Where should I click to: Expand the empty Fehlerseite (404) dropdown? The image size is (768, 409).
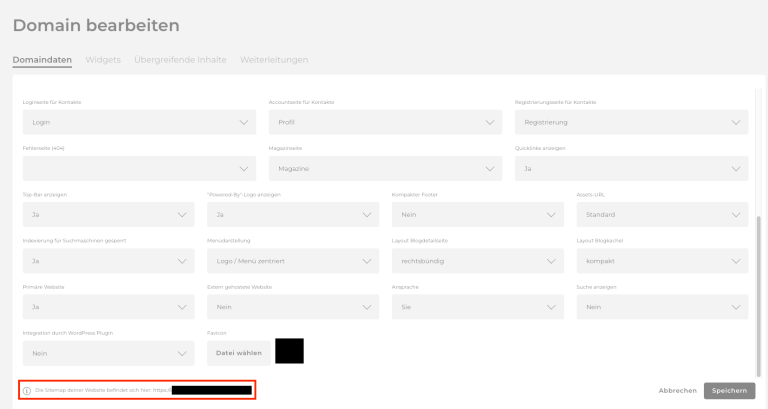pos(139,169)
